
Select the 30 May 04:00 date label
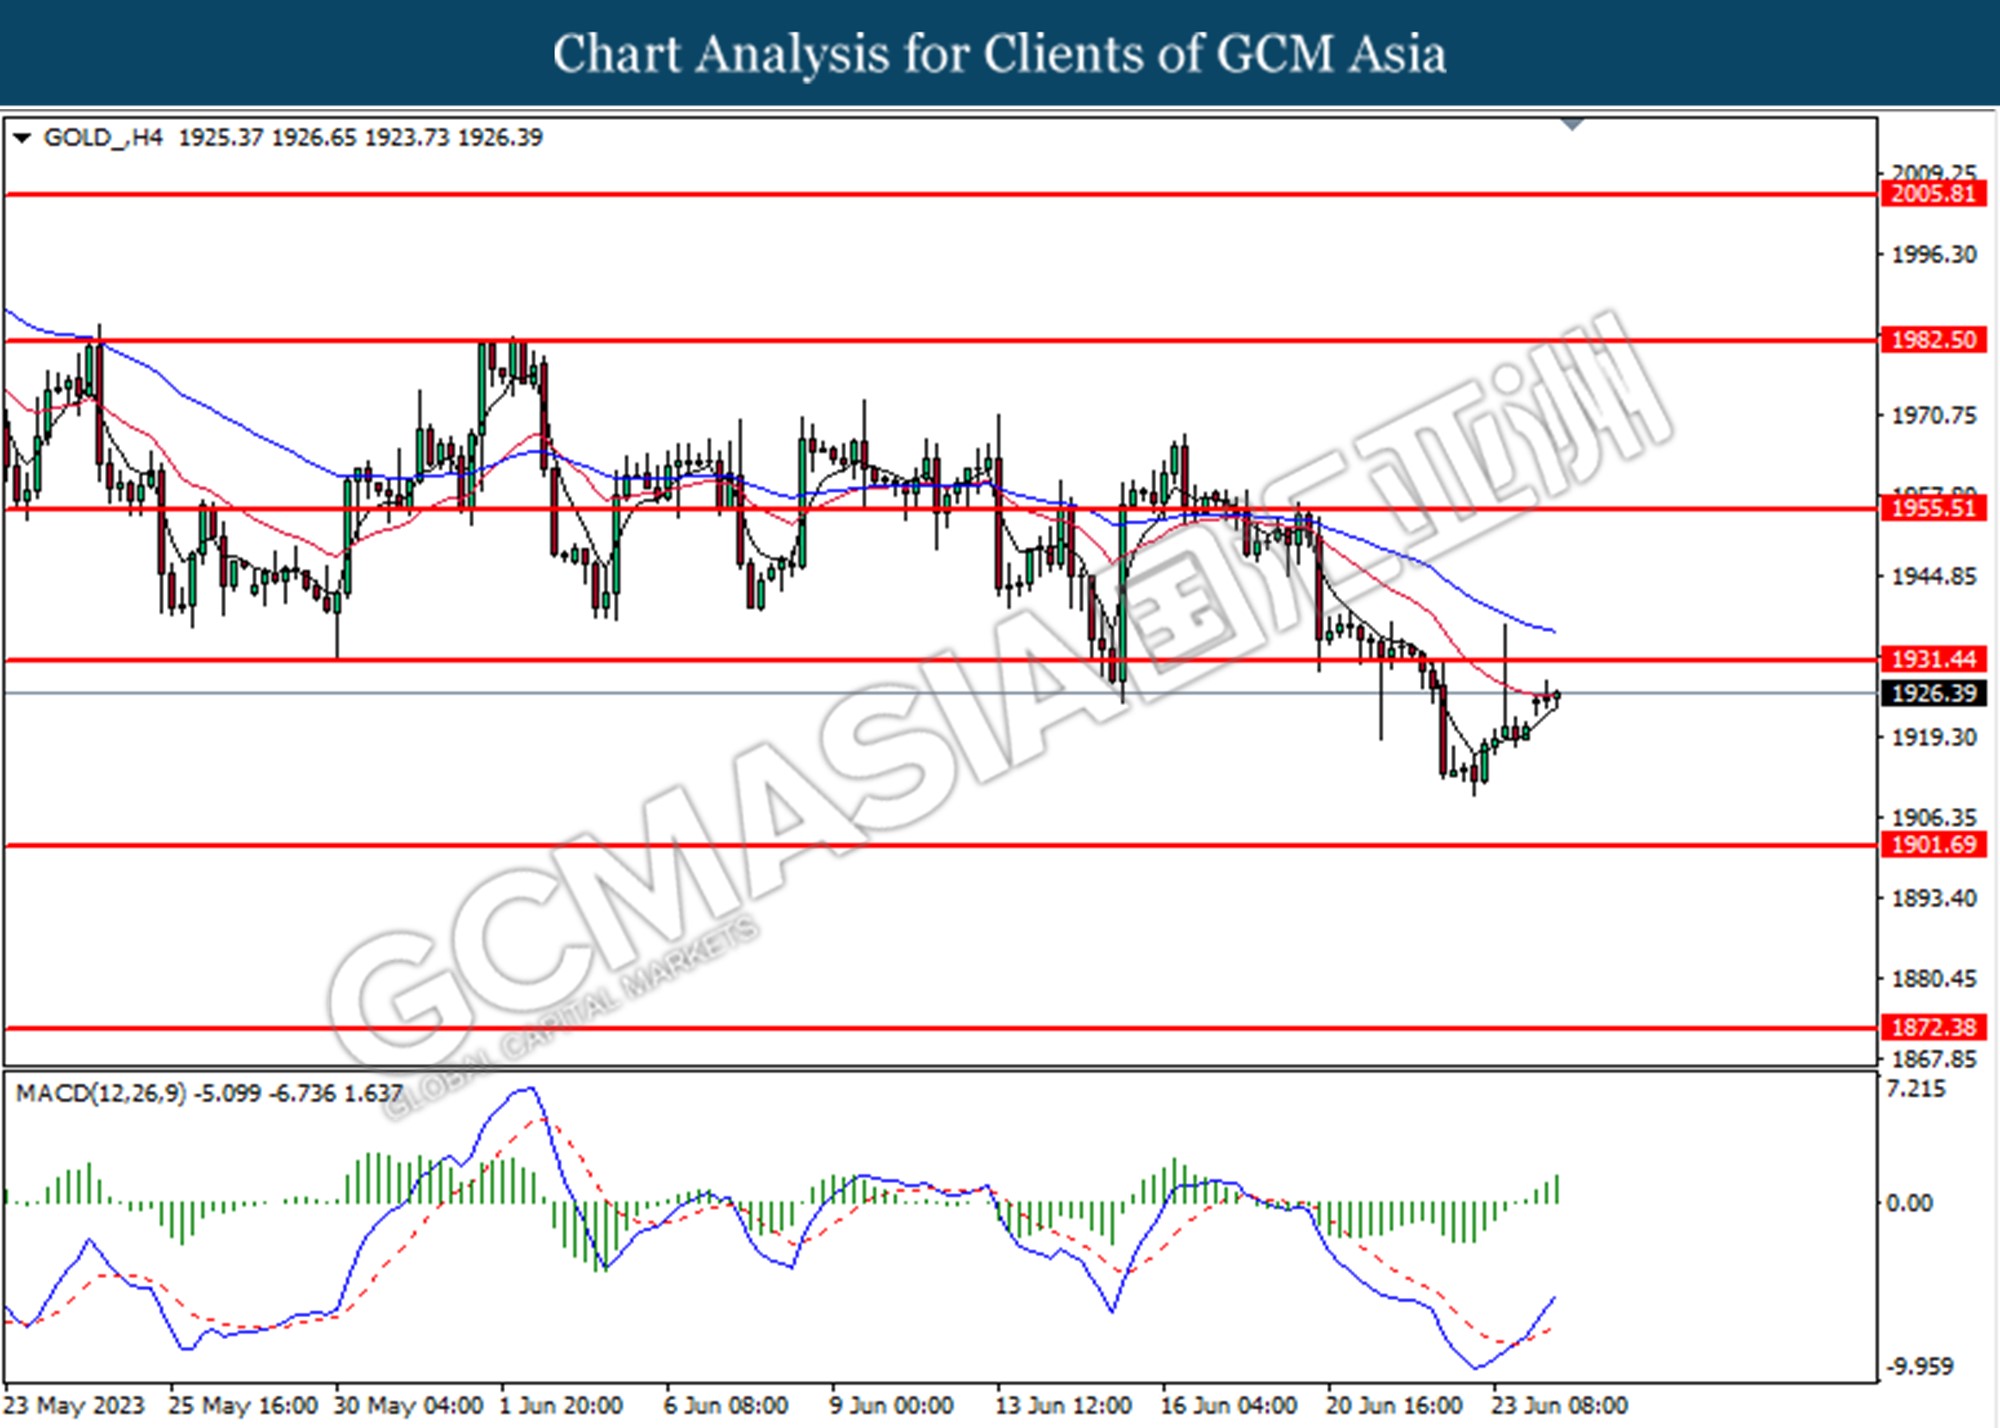[408, 1406]
